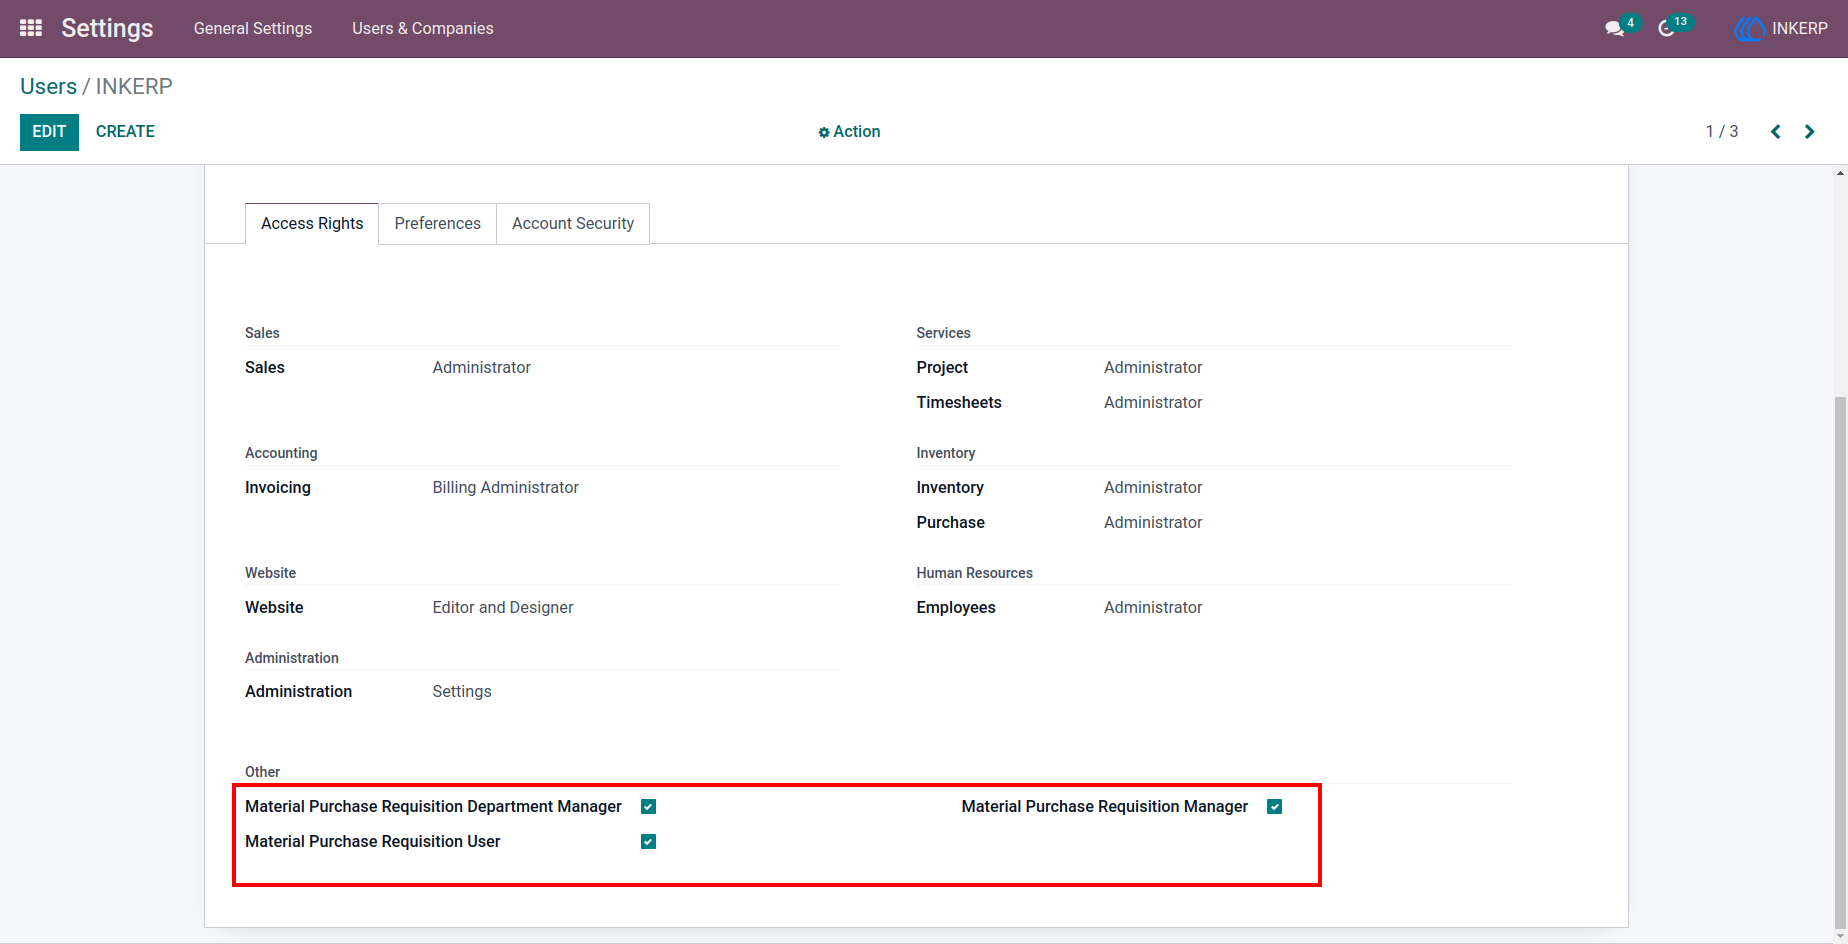1848x944 pixels.
Task: Click the Human Resources section heading
Action: [x=975, y=573]
